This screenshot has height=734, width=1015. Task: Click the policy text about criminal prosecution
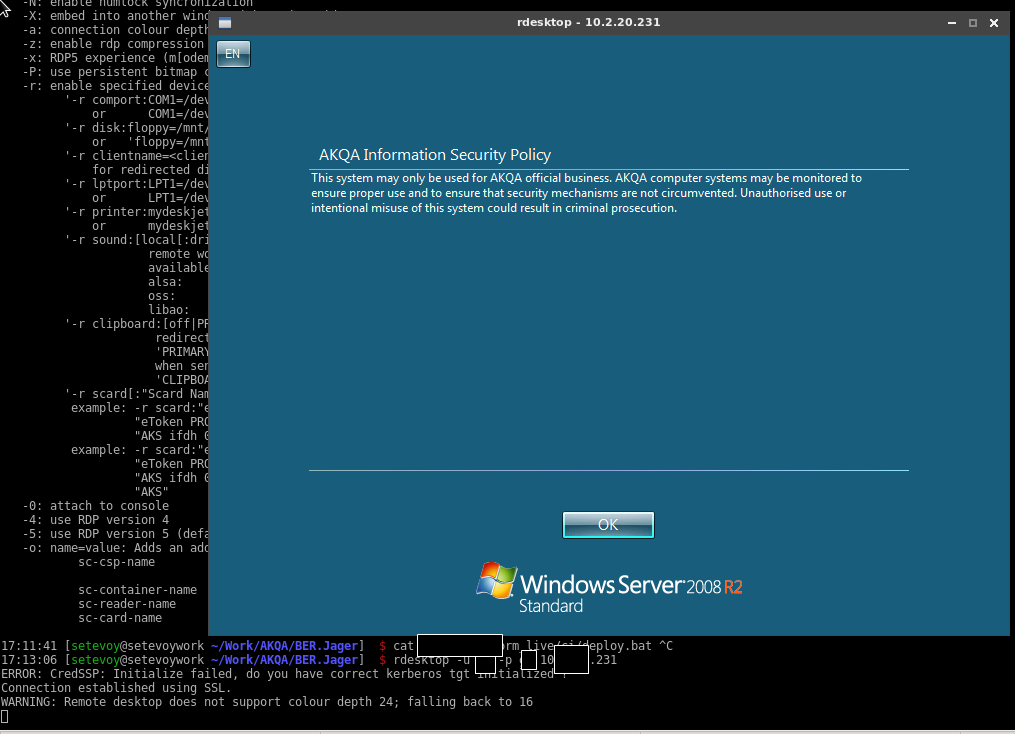pyautogui.click(x=586, y=193)
